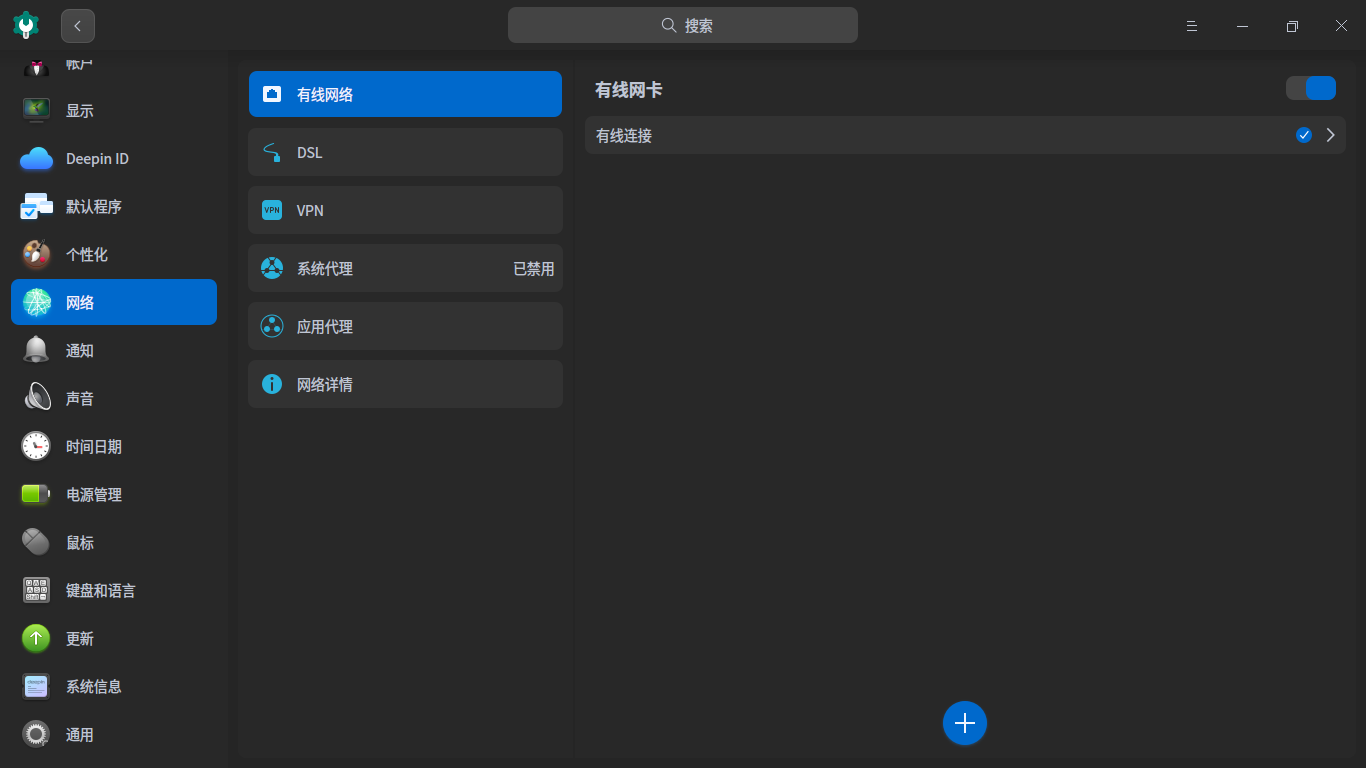This screenshot has width=1366, height=768.
Task: Click the 网络详情 info icon
Action: (x=272, y=384)
